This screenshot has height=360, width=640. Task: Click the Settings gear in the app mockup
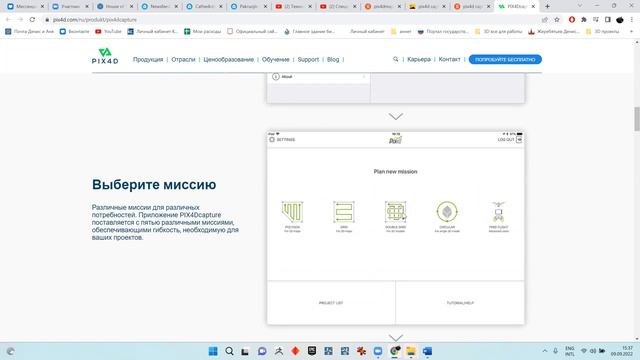click(x=272, y=140)
